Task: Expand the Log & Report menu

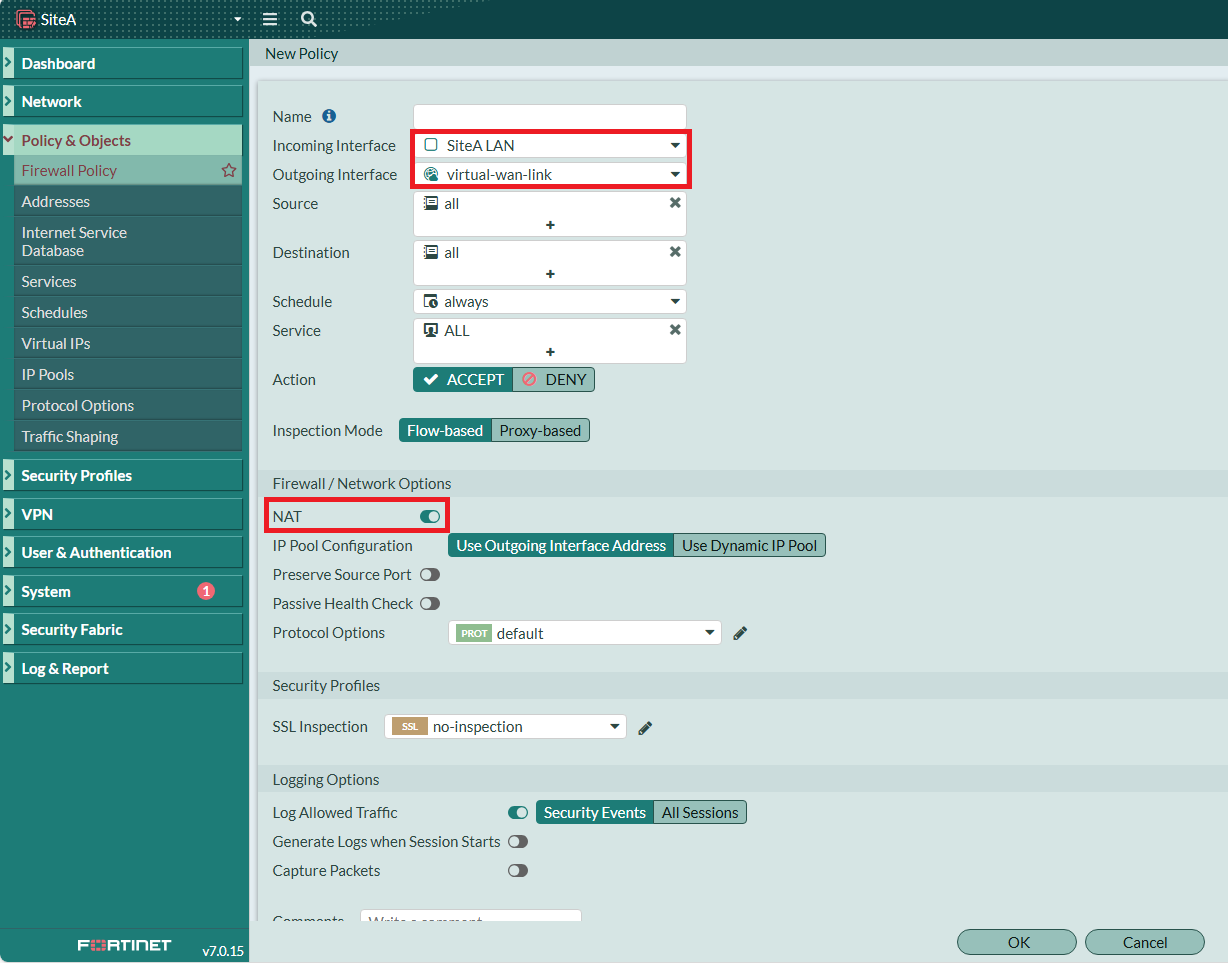Action: [x=122, y=668]
